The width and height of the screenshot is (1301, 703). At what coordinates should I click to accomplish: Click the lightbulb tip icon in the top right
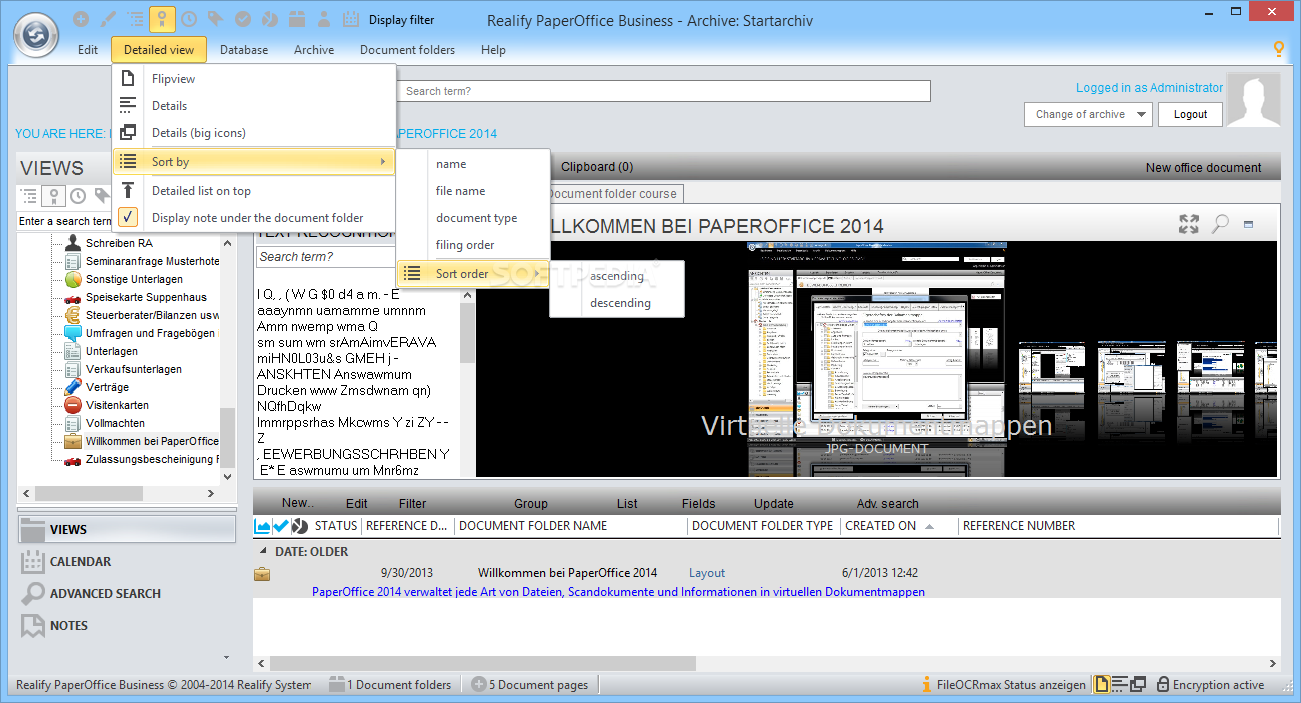[x=1278, y=49]
